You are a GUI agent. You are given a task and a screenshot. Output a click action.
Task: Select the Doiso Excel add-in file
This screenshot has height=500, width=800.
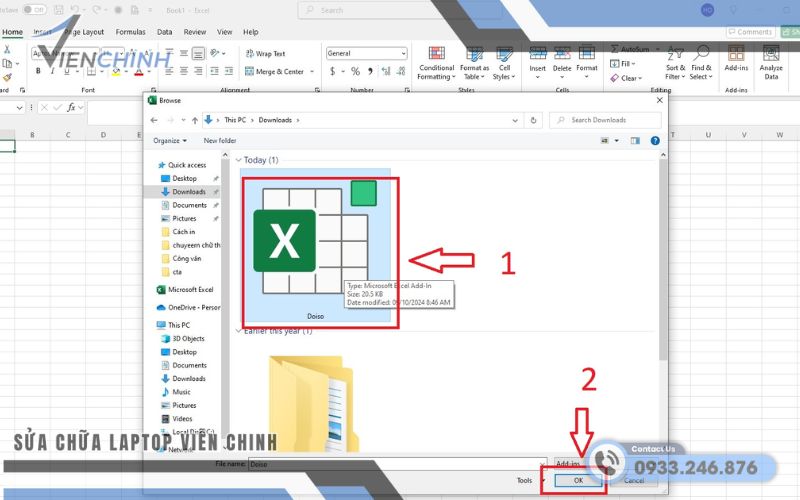point(315,246)
